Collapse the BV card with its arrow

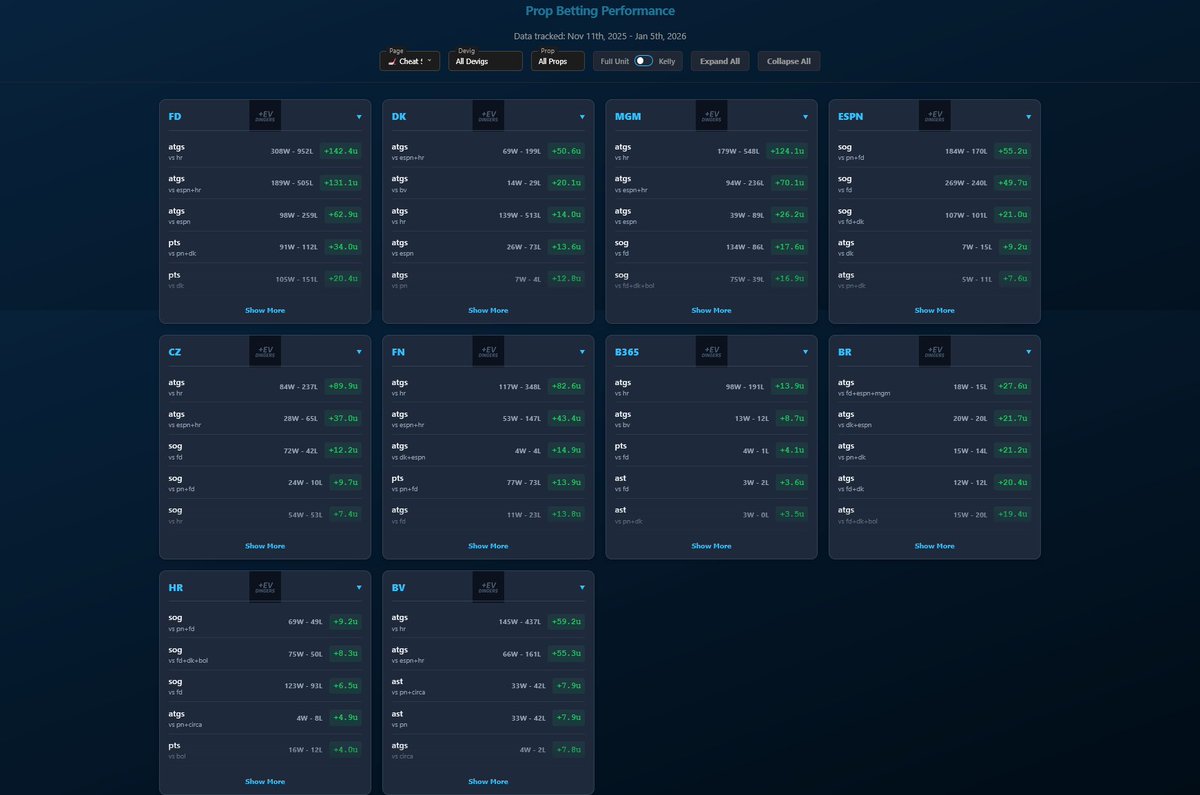[x=582, y=589]
